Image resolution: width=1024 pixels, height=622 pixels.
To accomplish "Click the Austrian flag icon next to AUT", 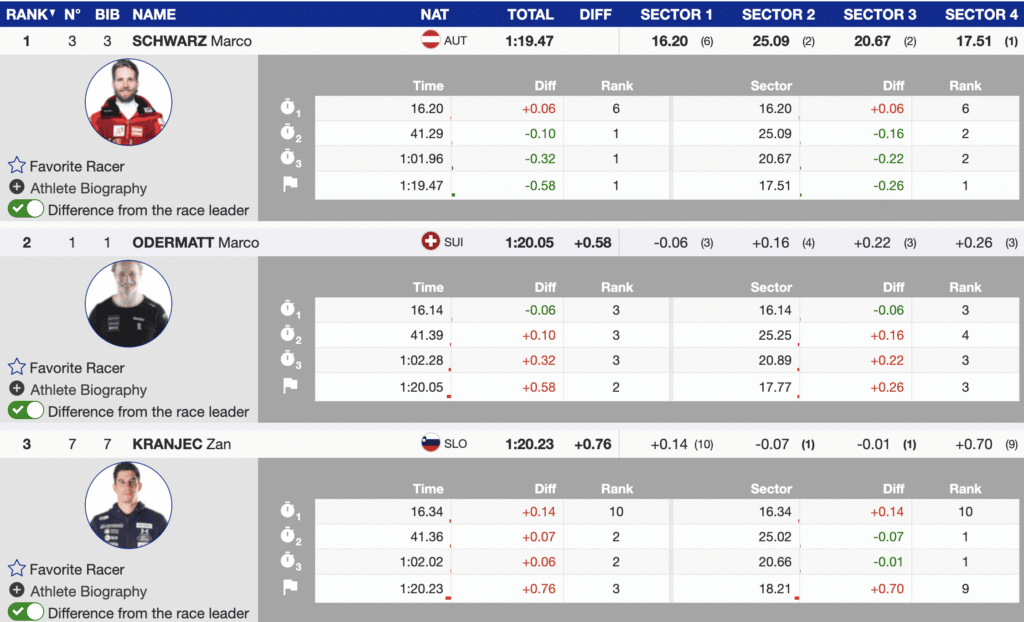I will pos(431,41).
